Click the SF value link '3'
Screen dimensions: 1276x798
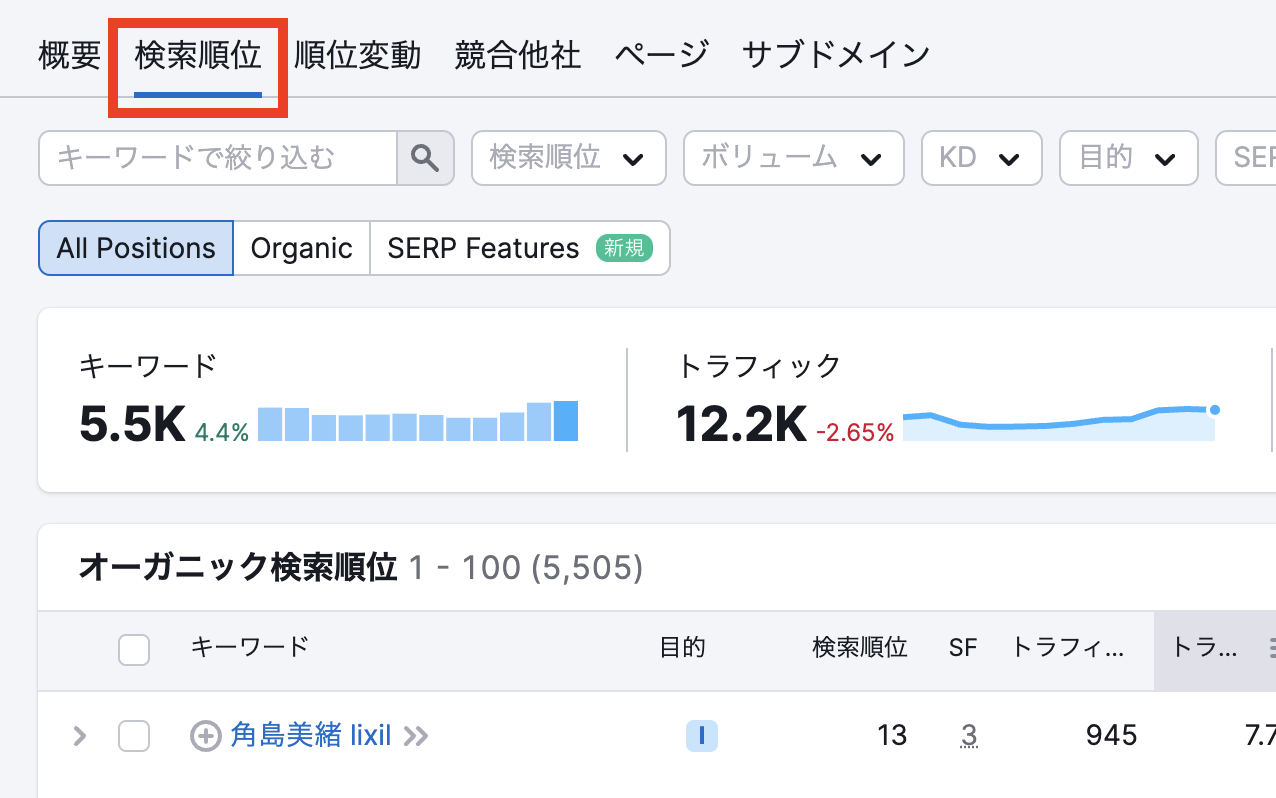tap(968, 736)
